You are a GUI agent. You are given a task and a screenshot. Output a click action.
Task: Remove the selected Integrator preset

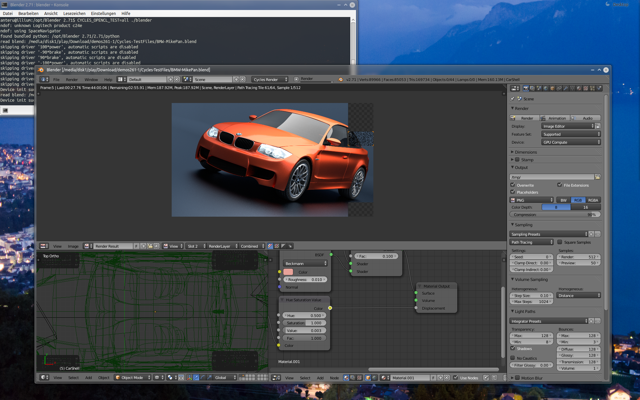click(598, 321)
